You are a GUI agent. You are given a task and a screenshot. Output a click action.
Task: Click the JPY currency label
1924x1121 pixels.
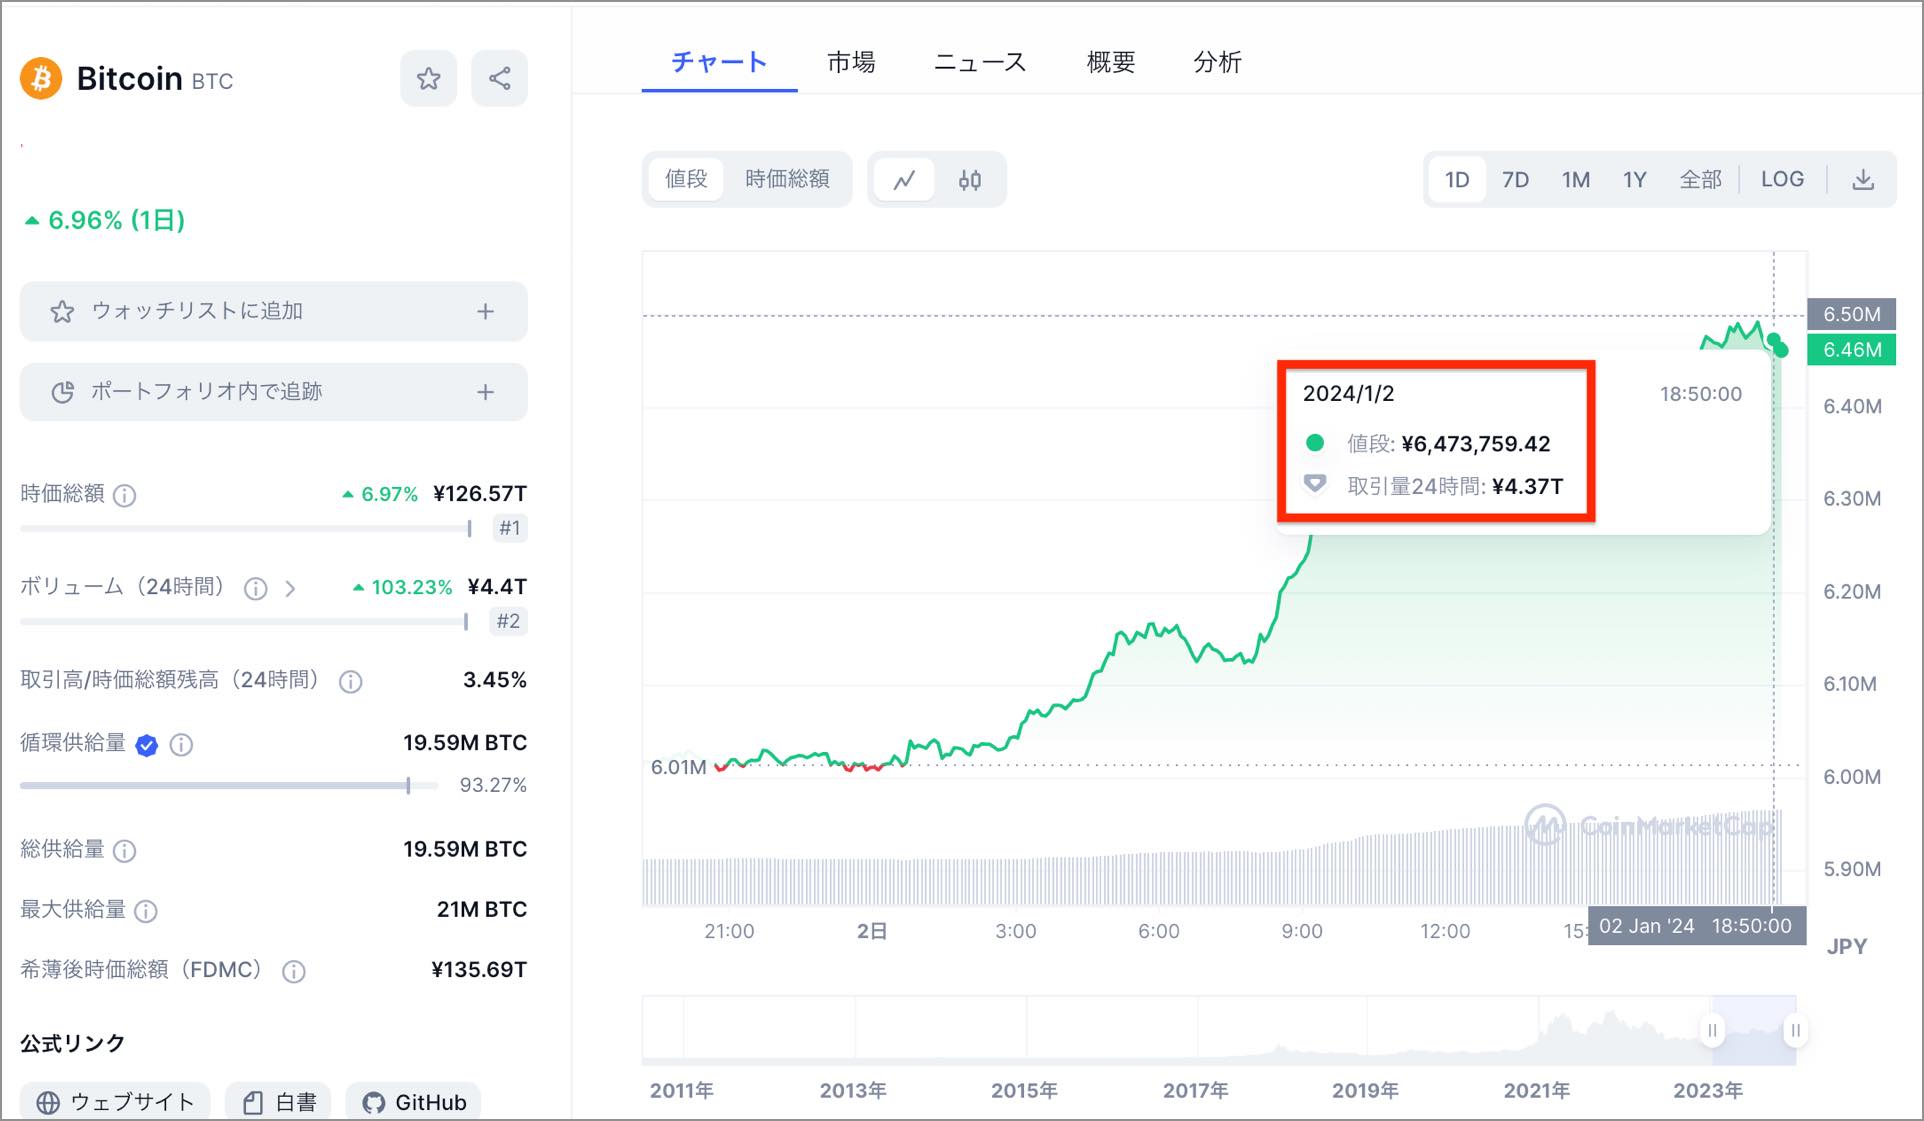(x=1846, y=947)
